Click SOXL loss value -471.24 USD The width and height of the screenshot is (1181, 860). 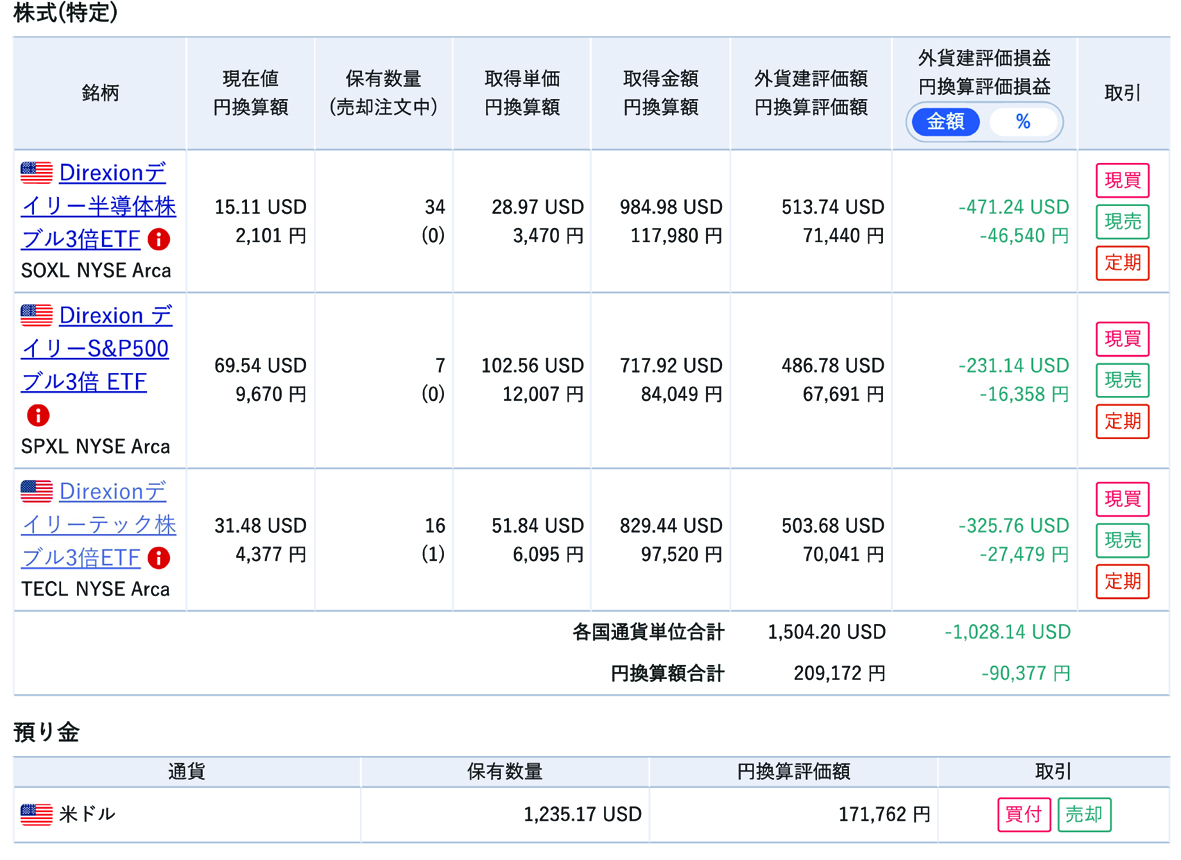[x=1013, y=207]
